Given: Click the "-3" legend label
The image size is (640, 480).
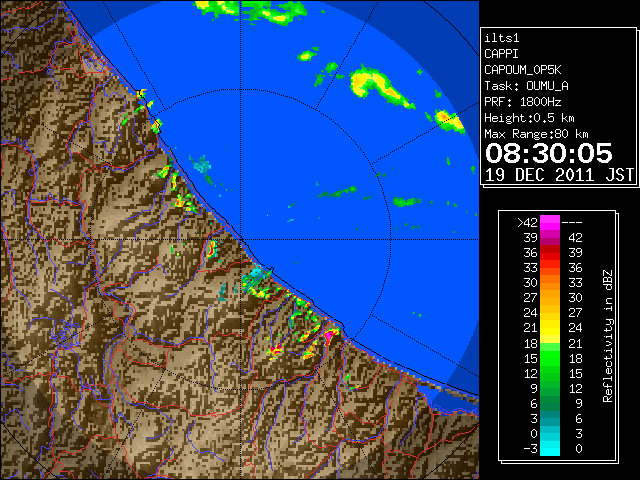Looking at the screenshot, I should (x=530, y=449).
